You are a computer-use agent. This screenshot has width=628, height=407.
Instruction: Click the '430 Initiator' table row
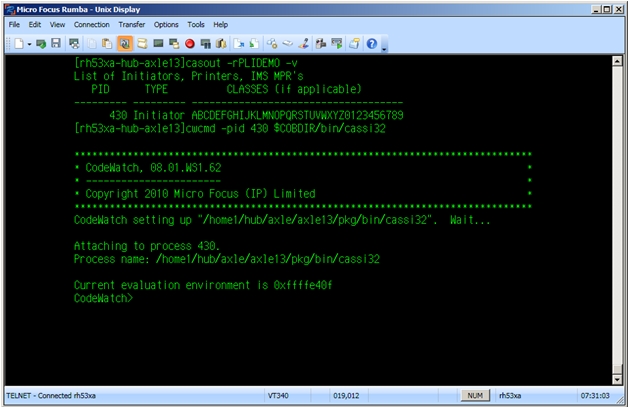256,115
